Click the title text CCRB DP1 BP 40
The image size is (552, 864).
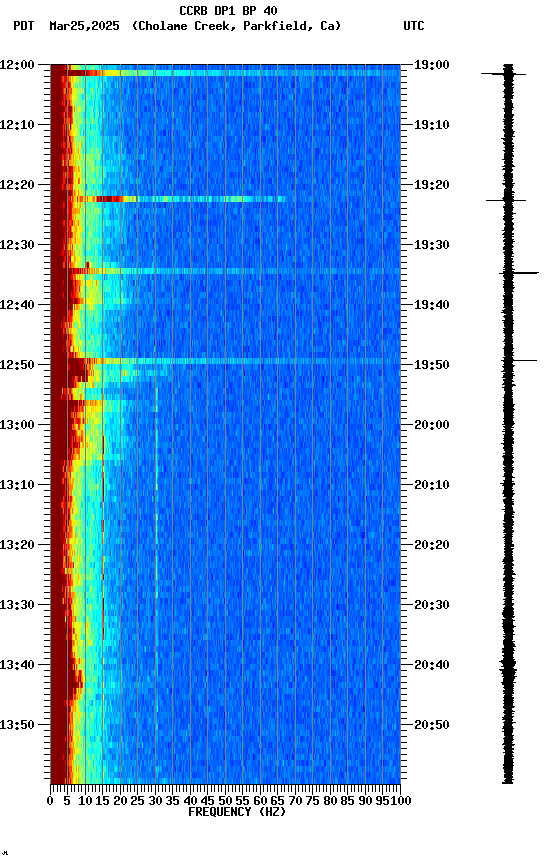228,10
